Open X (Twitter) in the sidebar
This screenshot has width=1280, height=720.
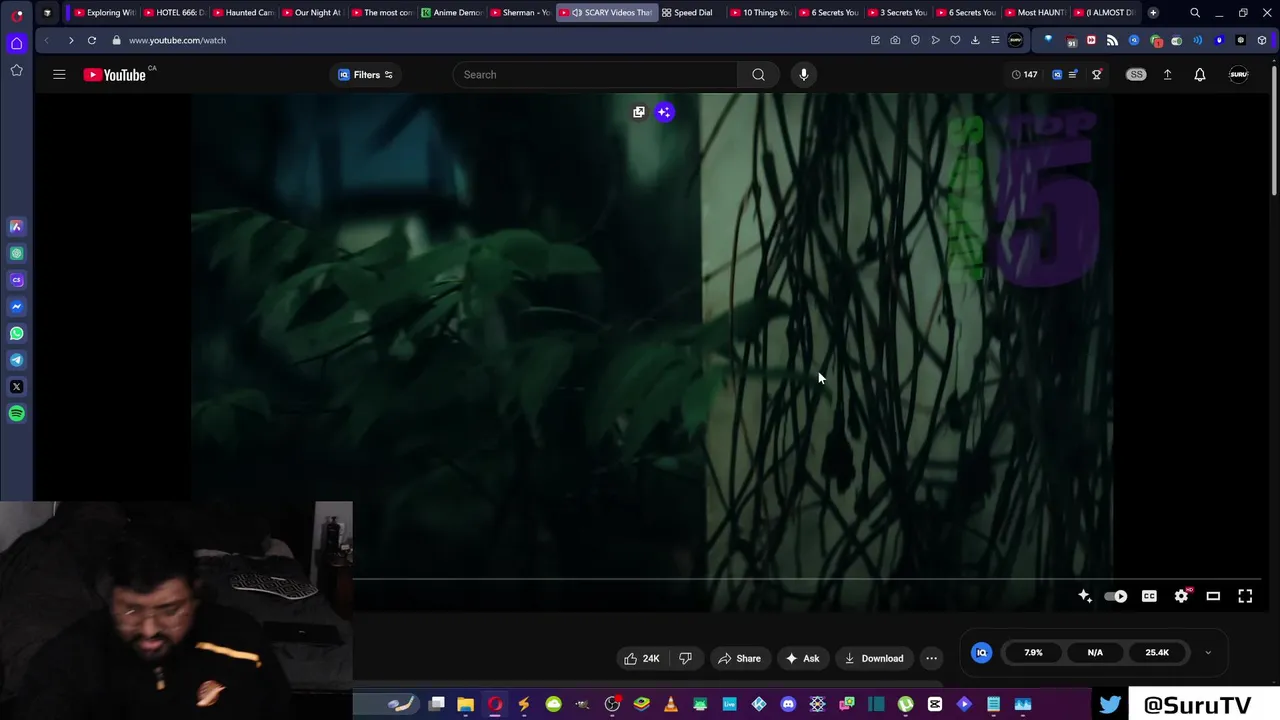click(x=16, y=387)
